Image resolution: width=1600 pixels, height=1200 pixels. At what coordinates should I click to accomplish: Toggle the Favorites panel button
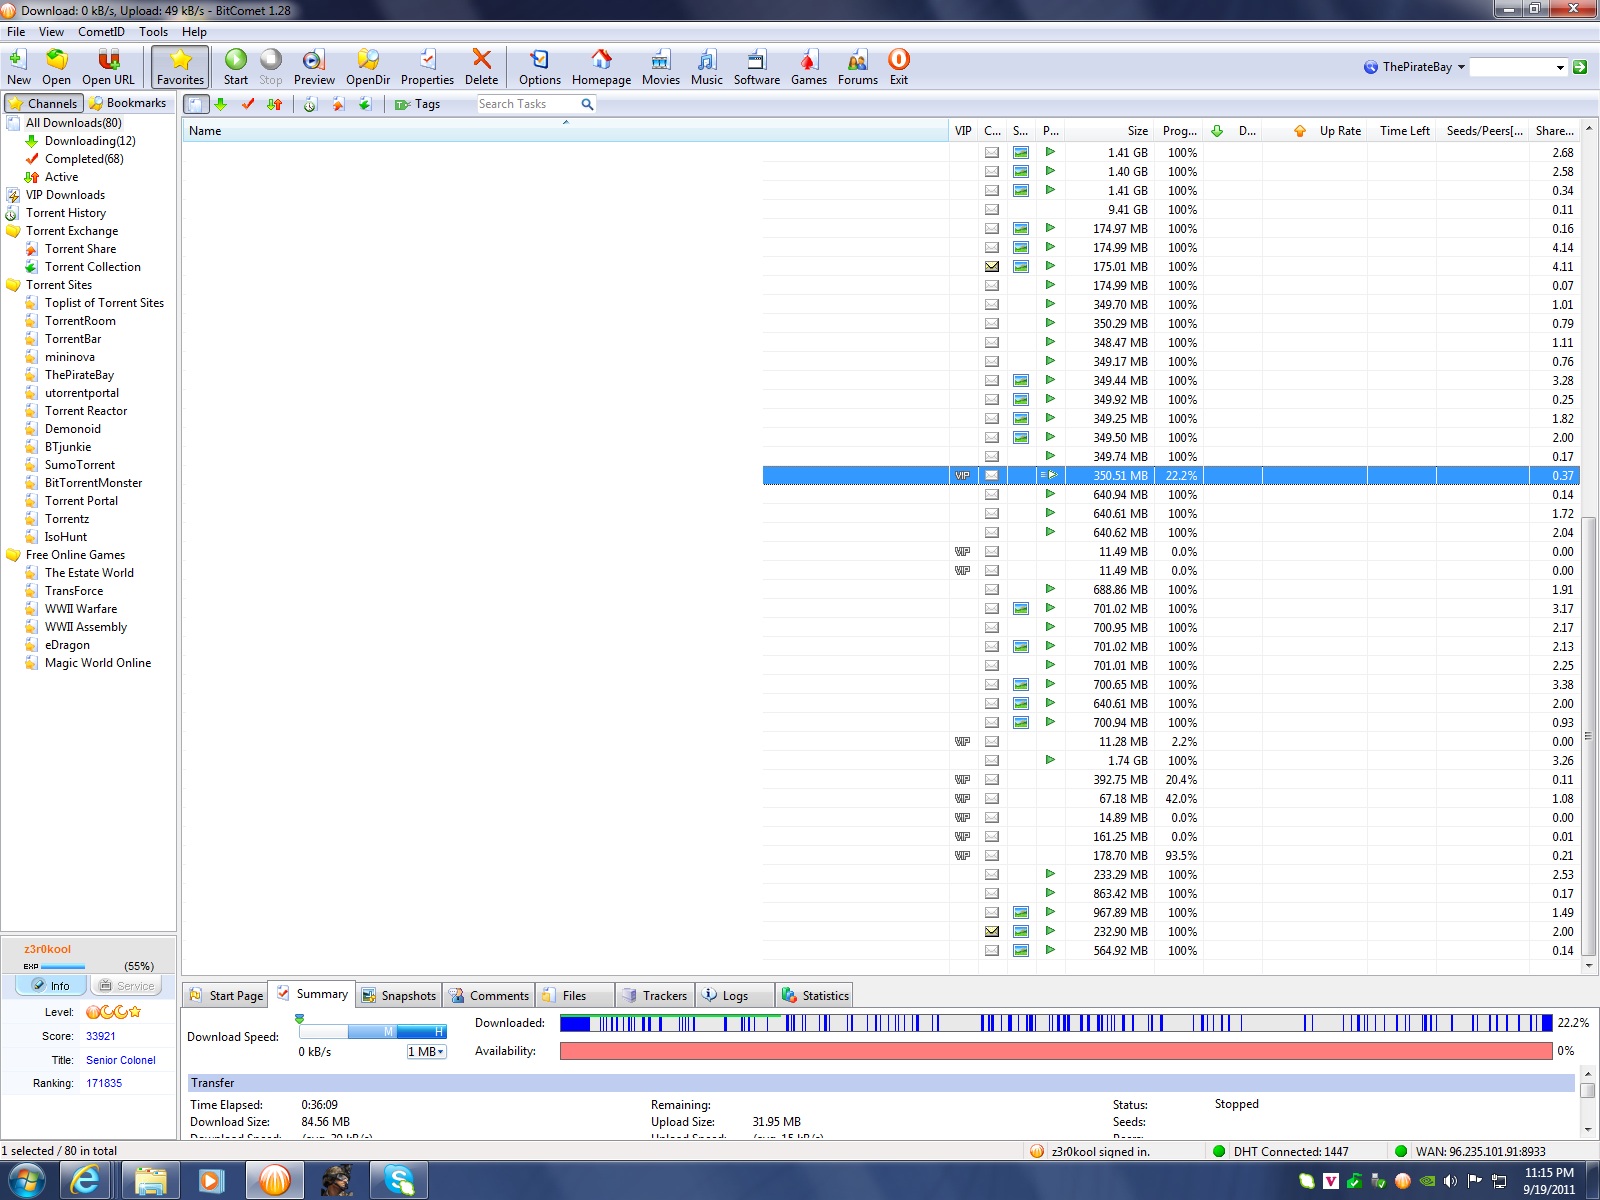pos(180,67)
